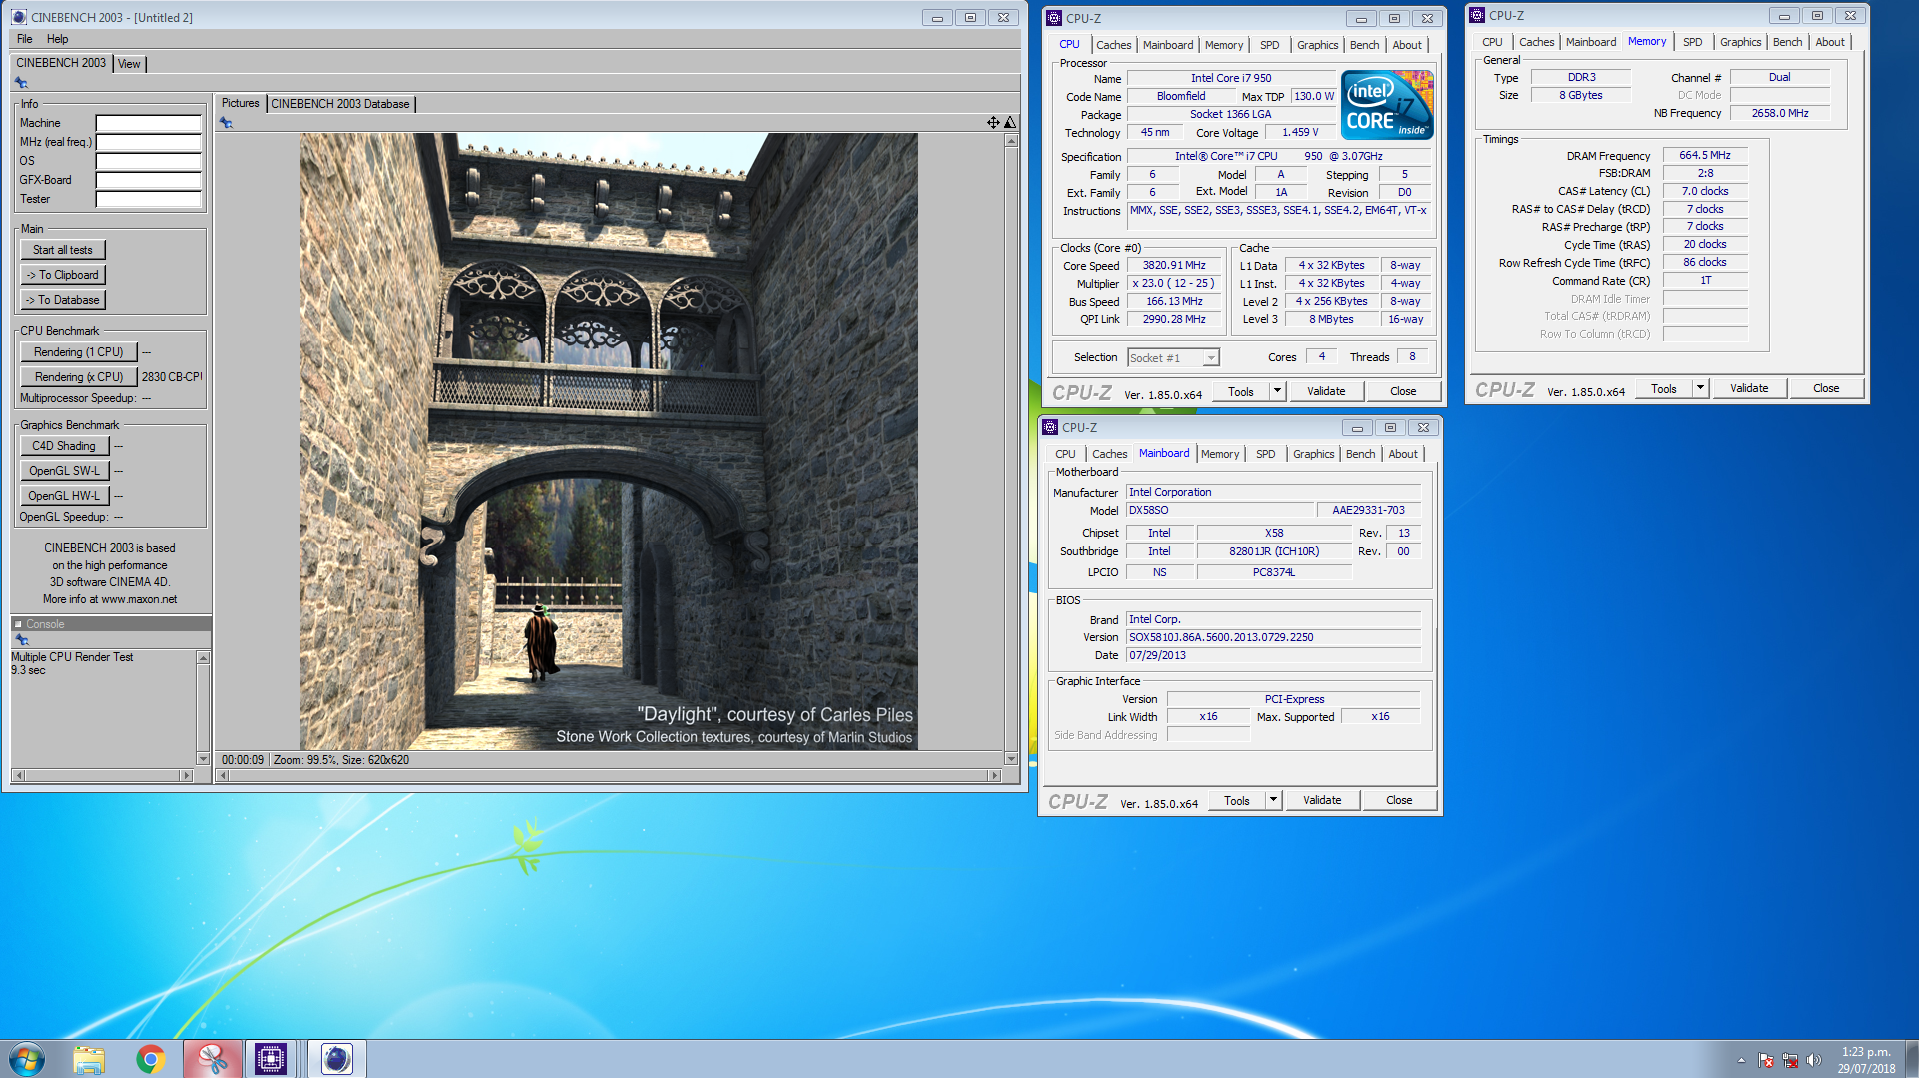Click picture horizontal scrollbar right arrow
The image size is (1919, 1078).
click(x=994, y=775)
